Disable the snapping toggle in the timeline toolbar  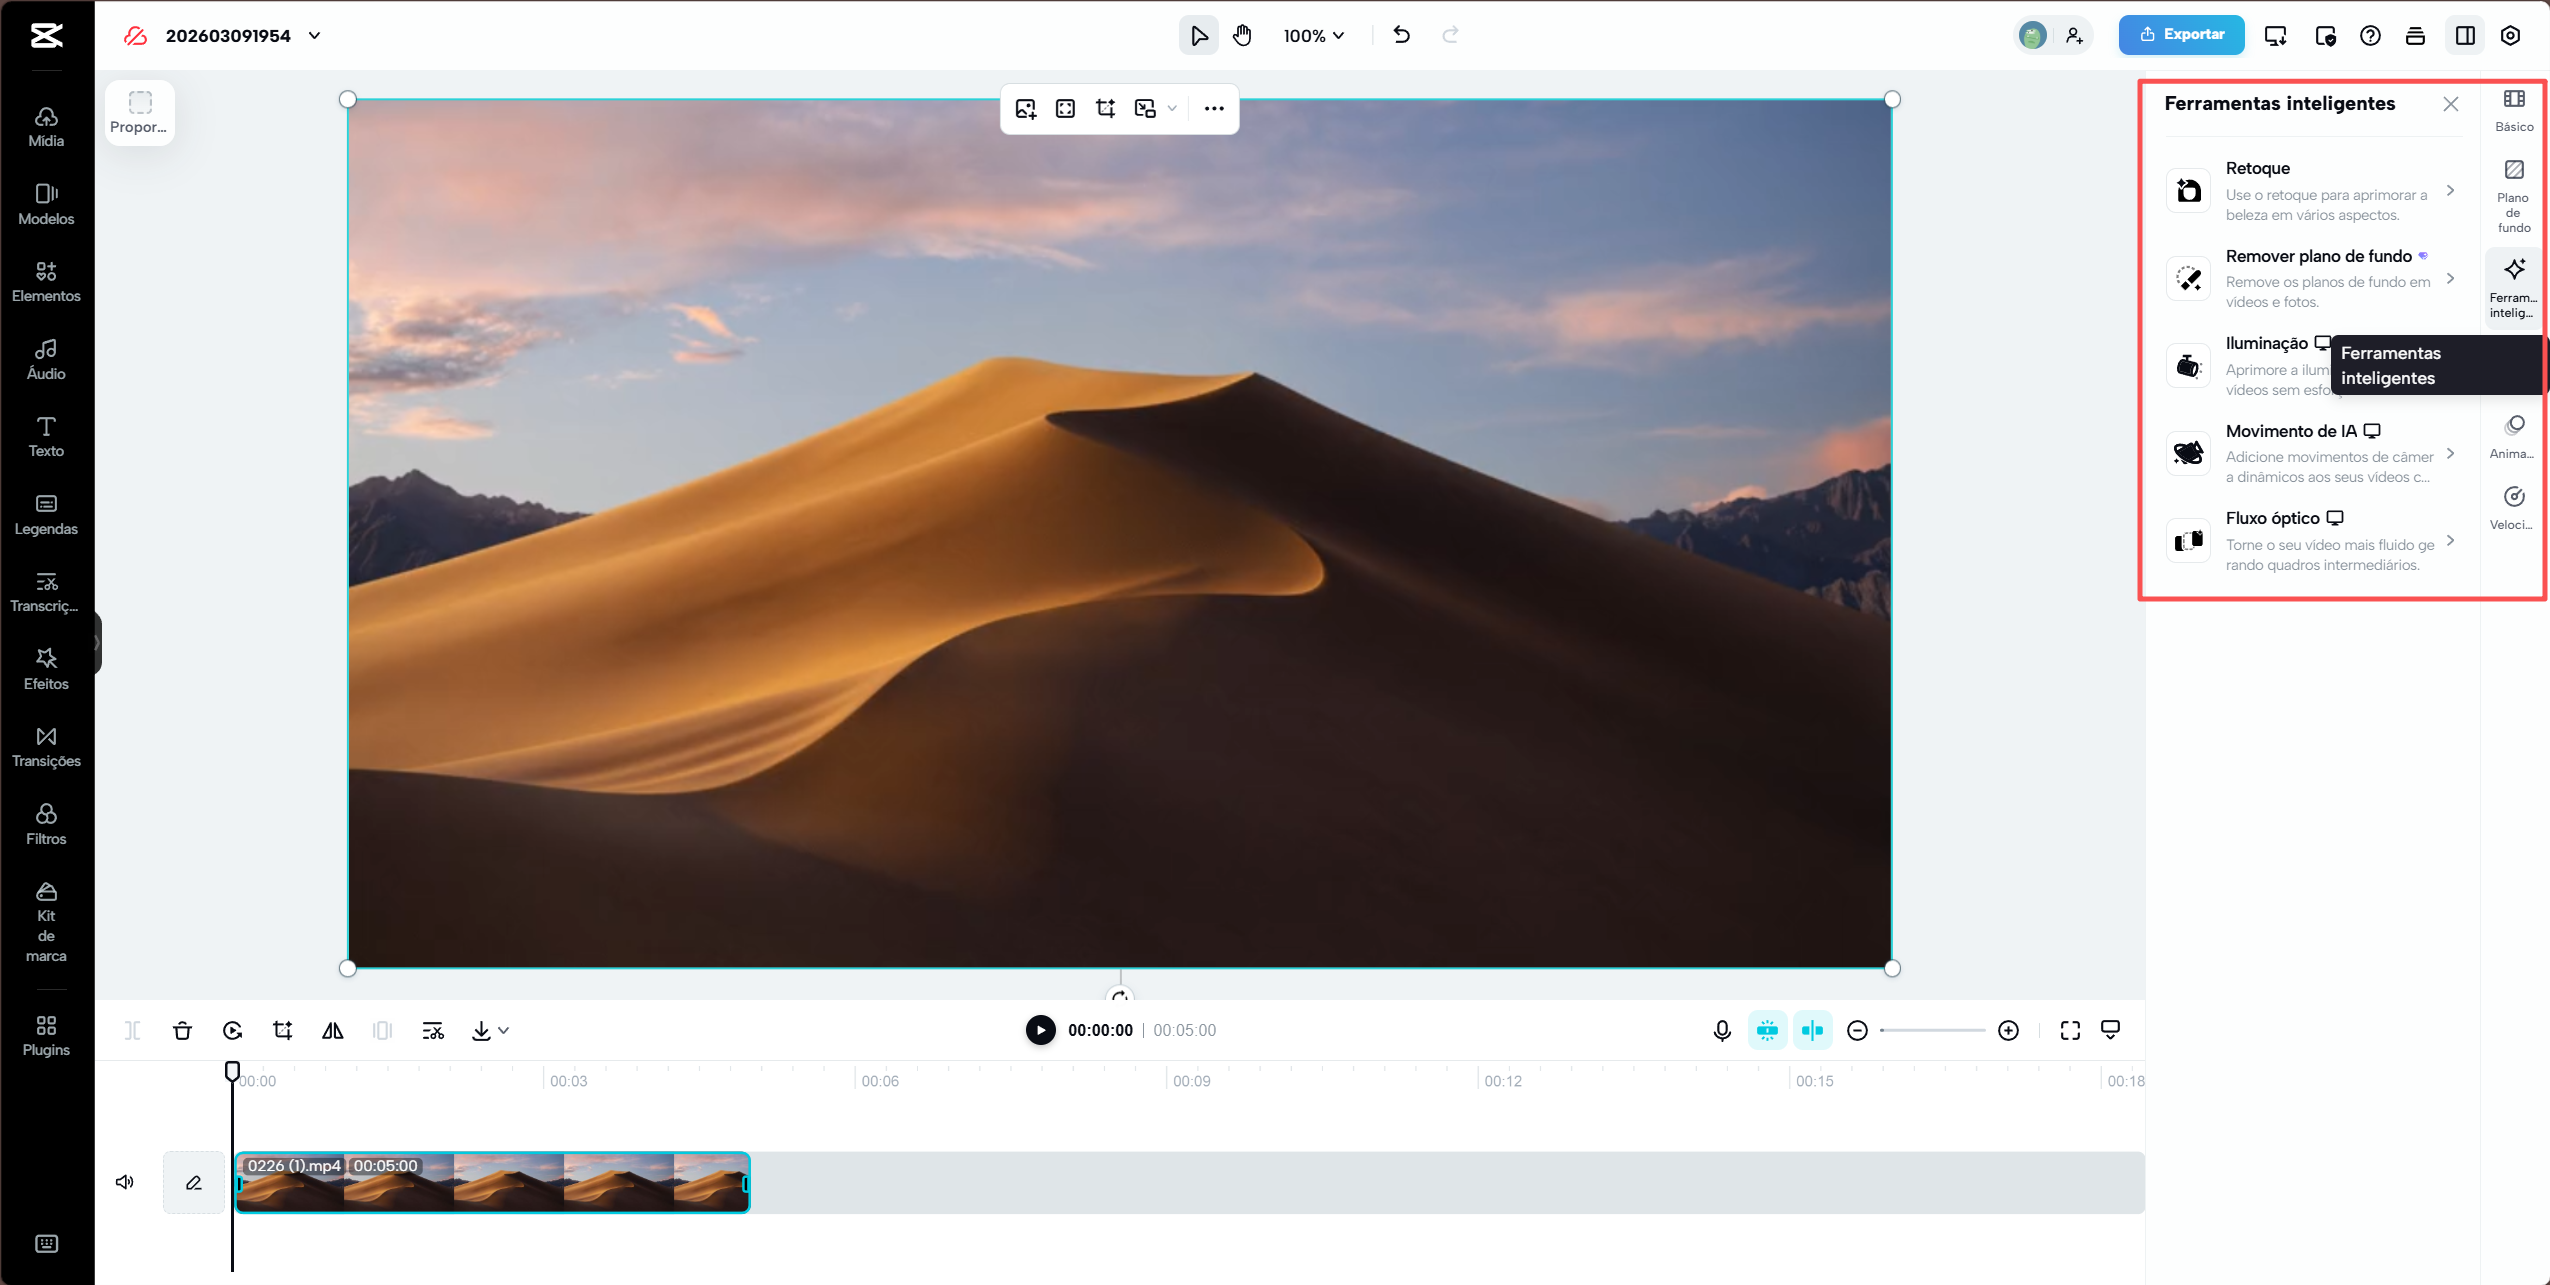(1768, 1030)
